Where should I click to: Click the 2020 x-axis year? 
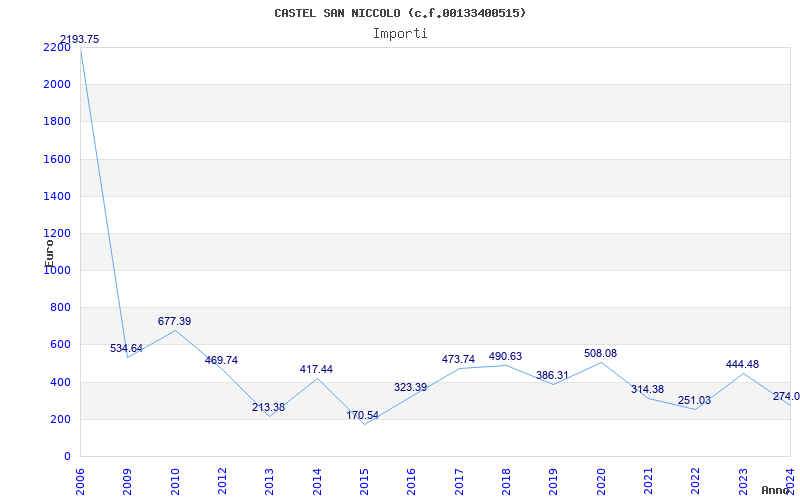click(601, 481)
